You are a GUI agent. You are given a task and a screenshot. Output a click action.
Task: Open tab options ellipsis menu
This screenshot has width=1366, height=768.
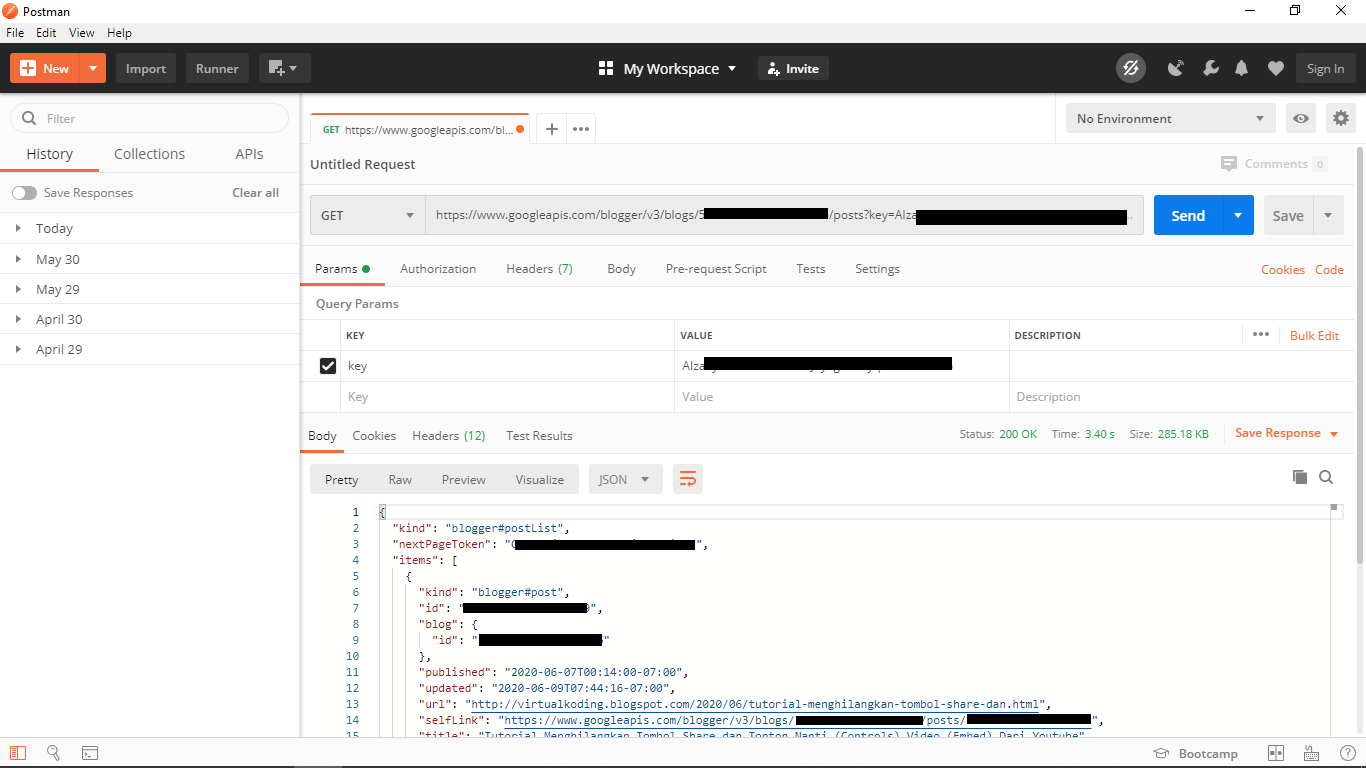click(x=581, y=129)
